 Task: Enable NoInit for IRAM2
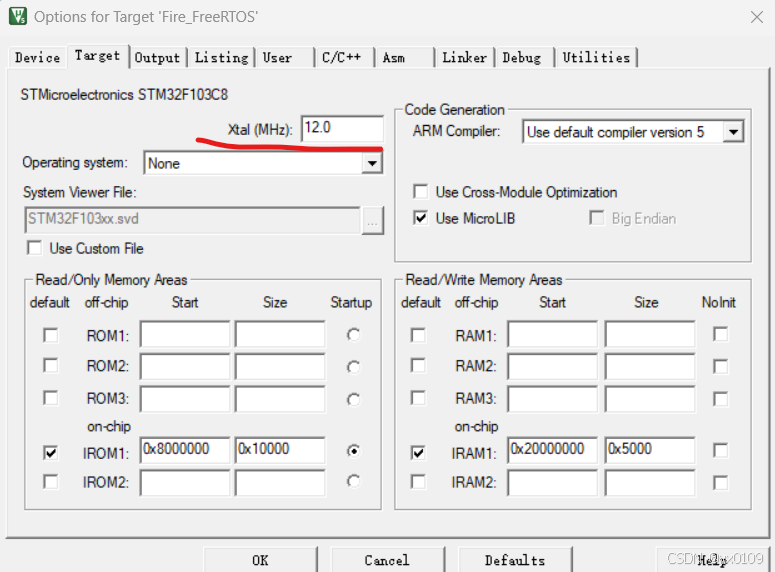721,483
